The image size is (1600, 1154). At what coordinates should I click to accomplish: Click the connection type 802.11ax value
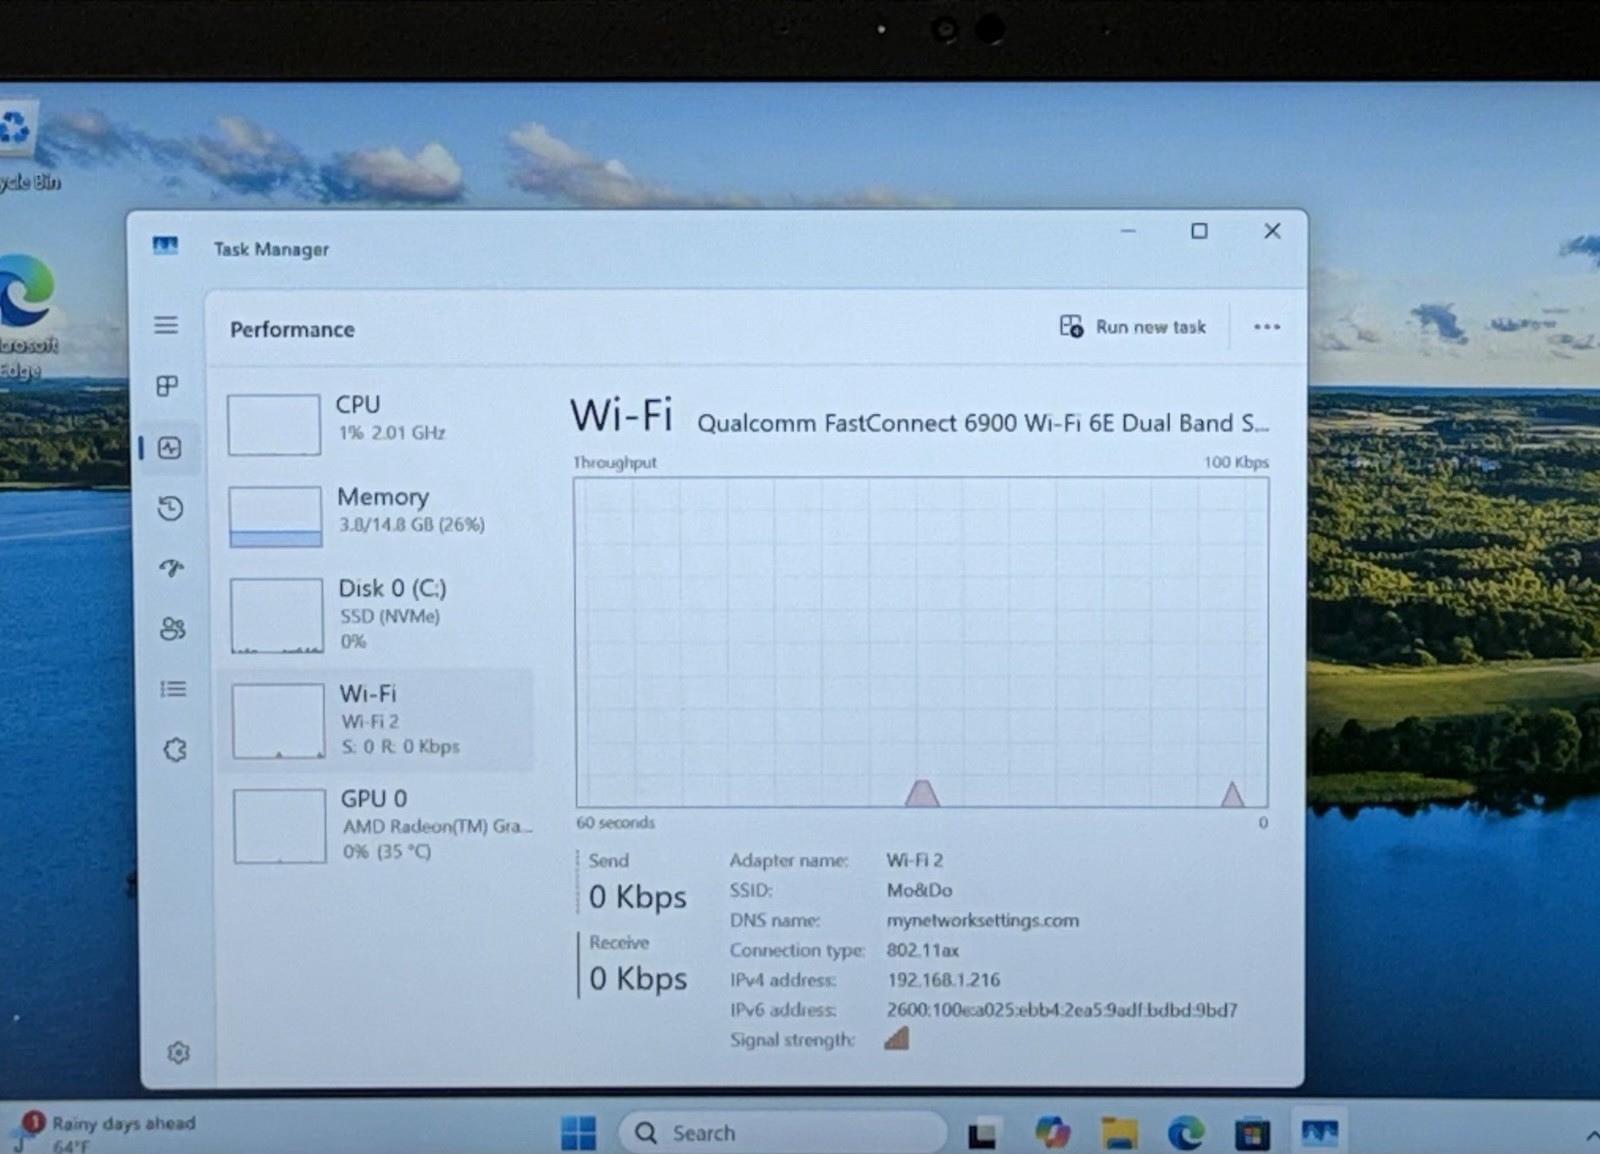click(x=922, y=950)
